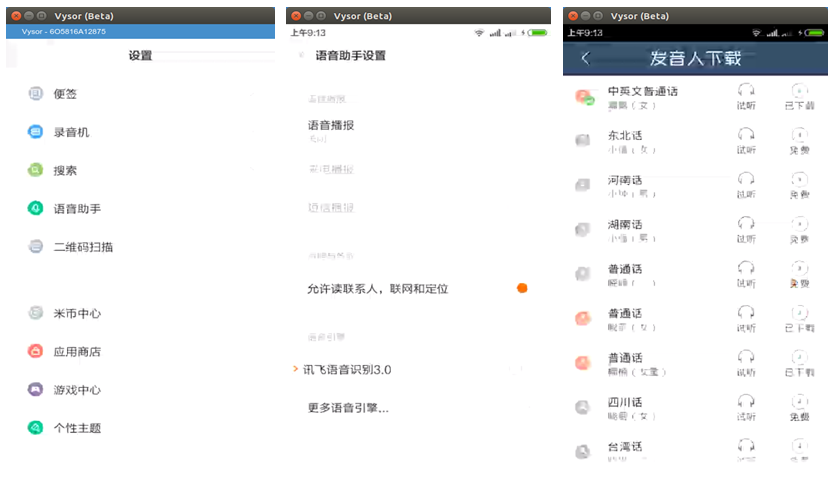
Task: Select the 四川话 voice name
Action: pyautogui.click(x=625, y=402)
